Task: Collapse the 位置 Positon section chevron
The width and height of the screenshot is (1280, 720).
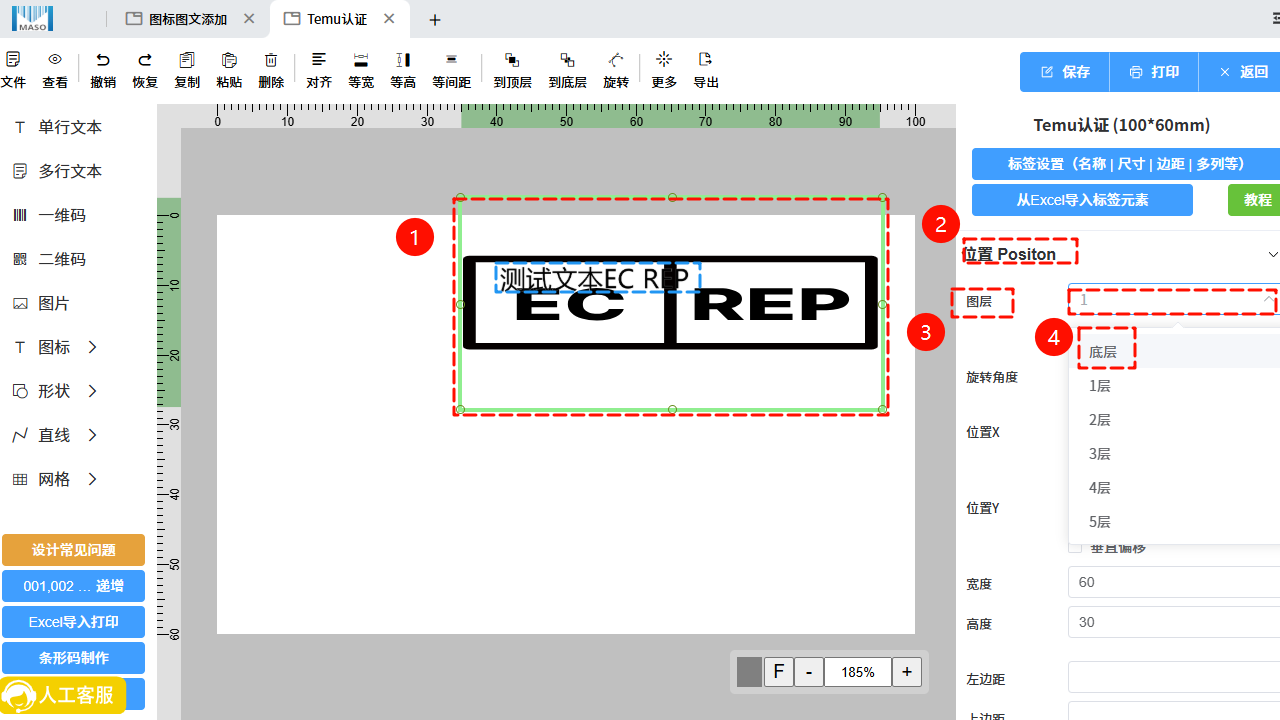Action: [x=1273, y=254]
